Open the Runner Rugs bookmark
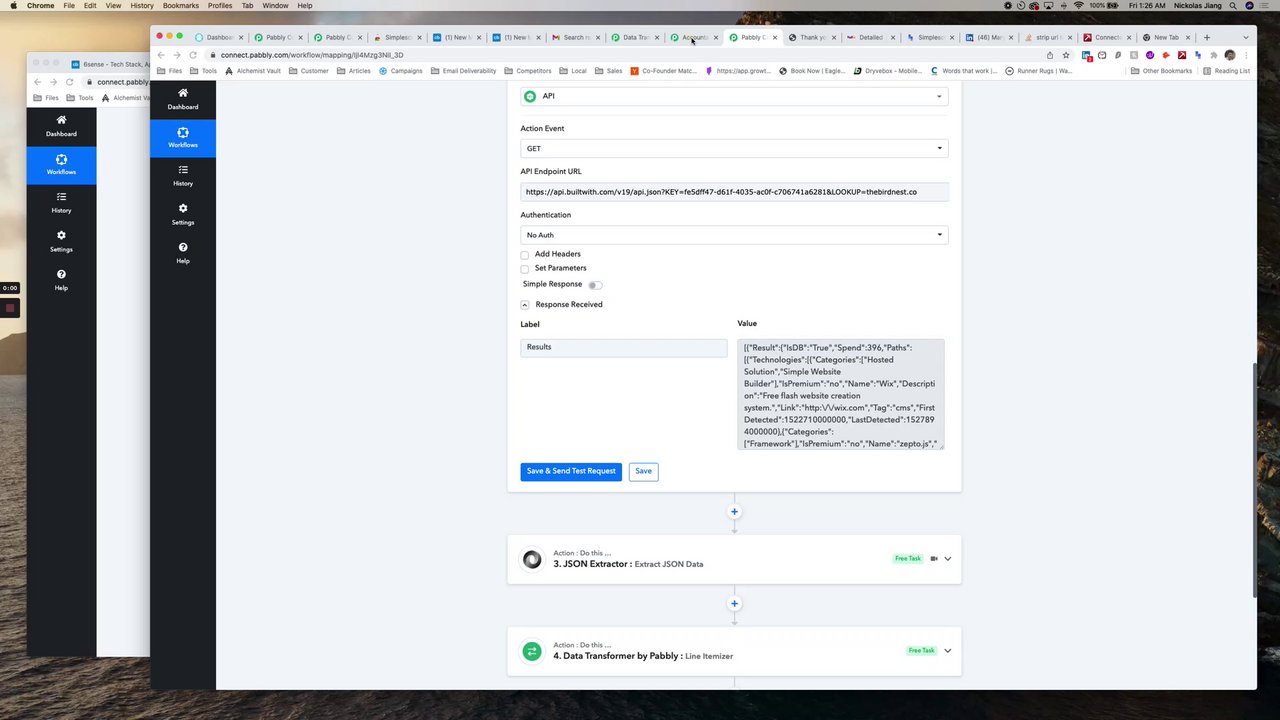Image resolution: width=1280 pixels, height=720 pixels. tap(1039, 71)
